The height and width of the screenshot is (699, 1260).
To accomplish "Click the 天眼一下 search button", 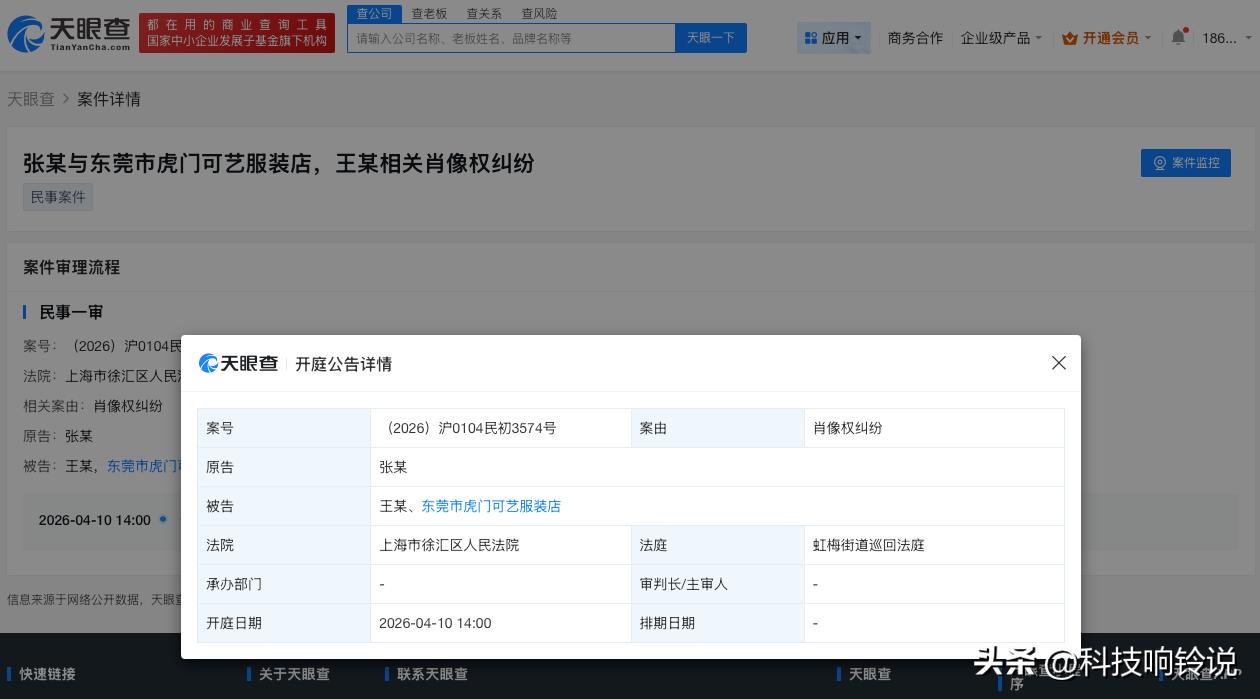I will tap(710, 37).
